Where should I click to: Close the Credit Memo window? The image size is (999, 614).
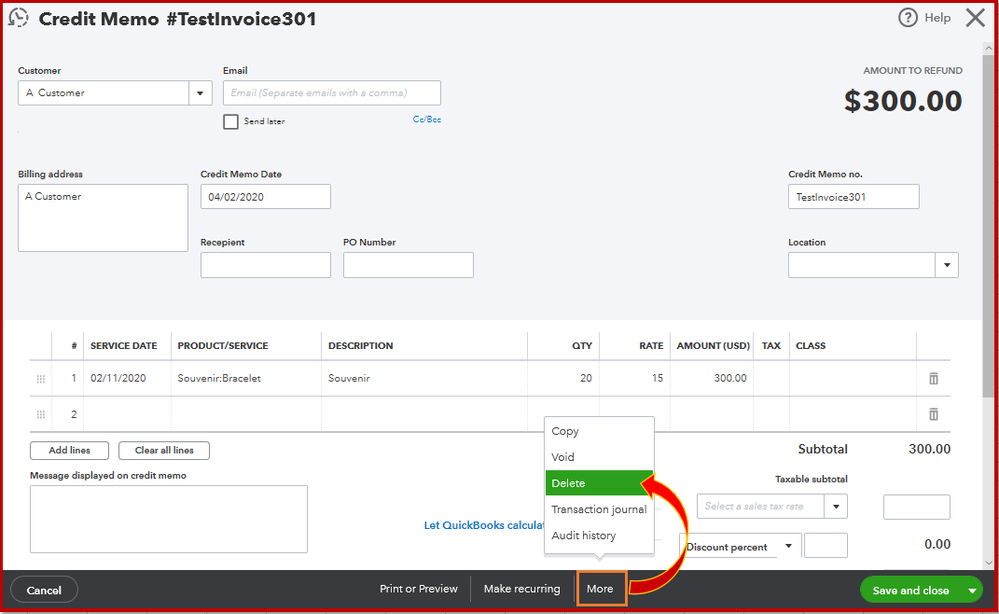[x=975, y=18]
